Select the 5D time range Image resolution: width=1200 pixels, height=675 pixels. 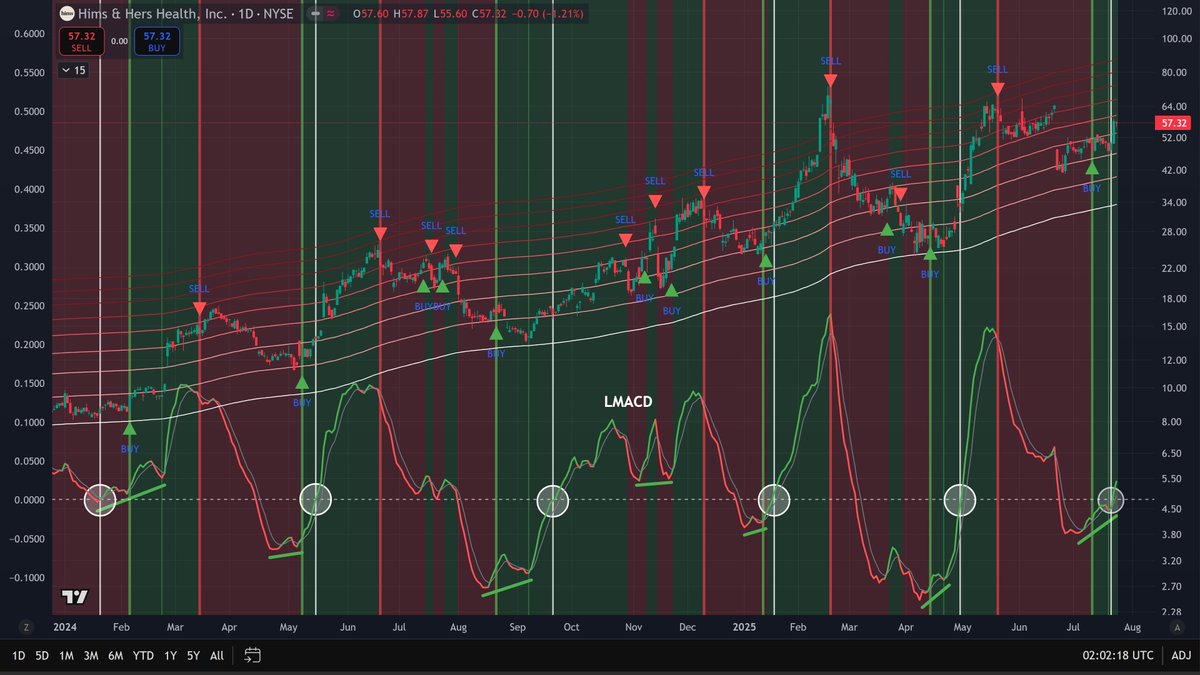[x=42, y=656]
